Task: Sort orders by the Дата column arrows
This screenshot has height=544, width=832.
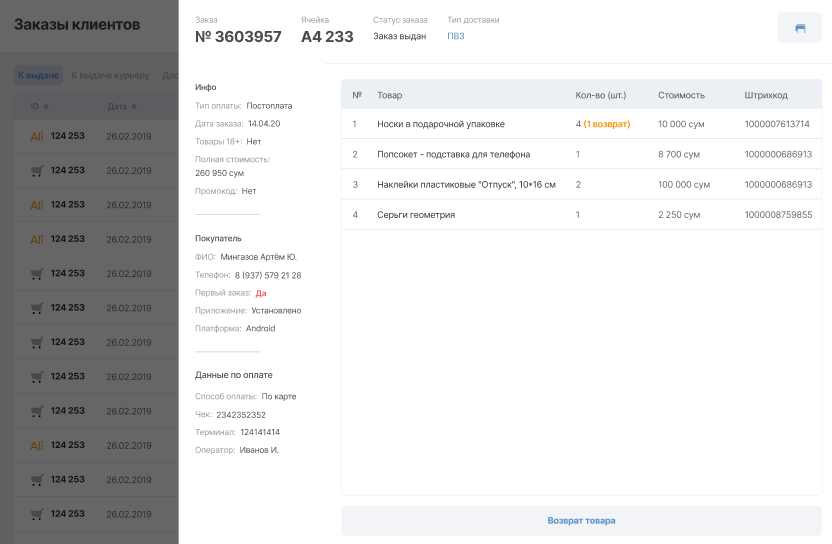Action: click(133, 106)
